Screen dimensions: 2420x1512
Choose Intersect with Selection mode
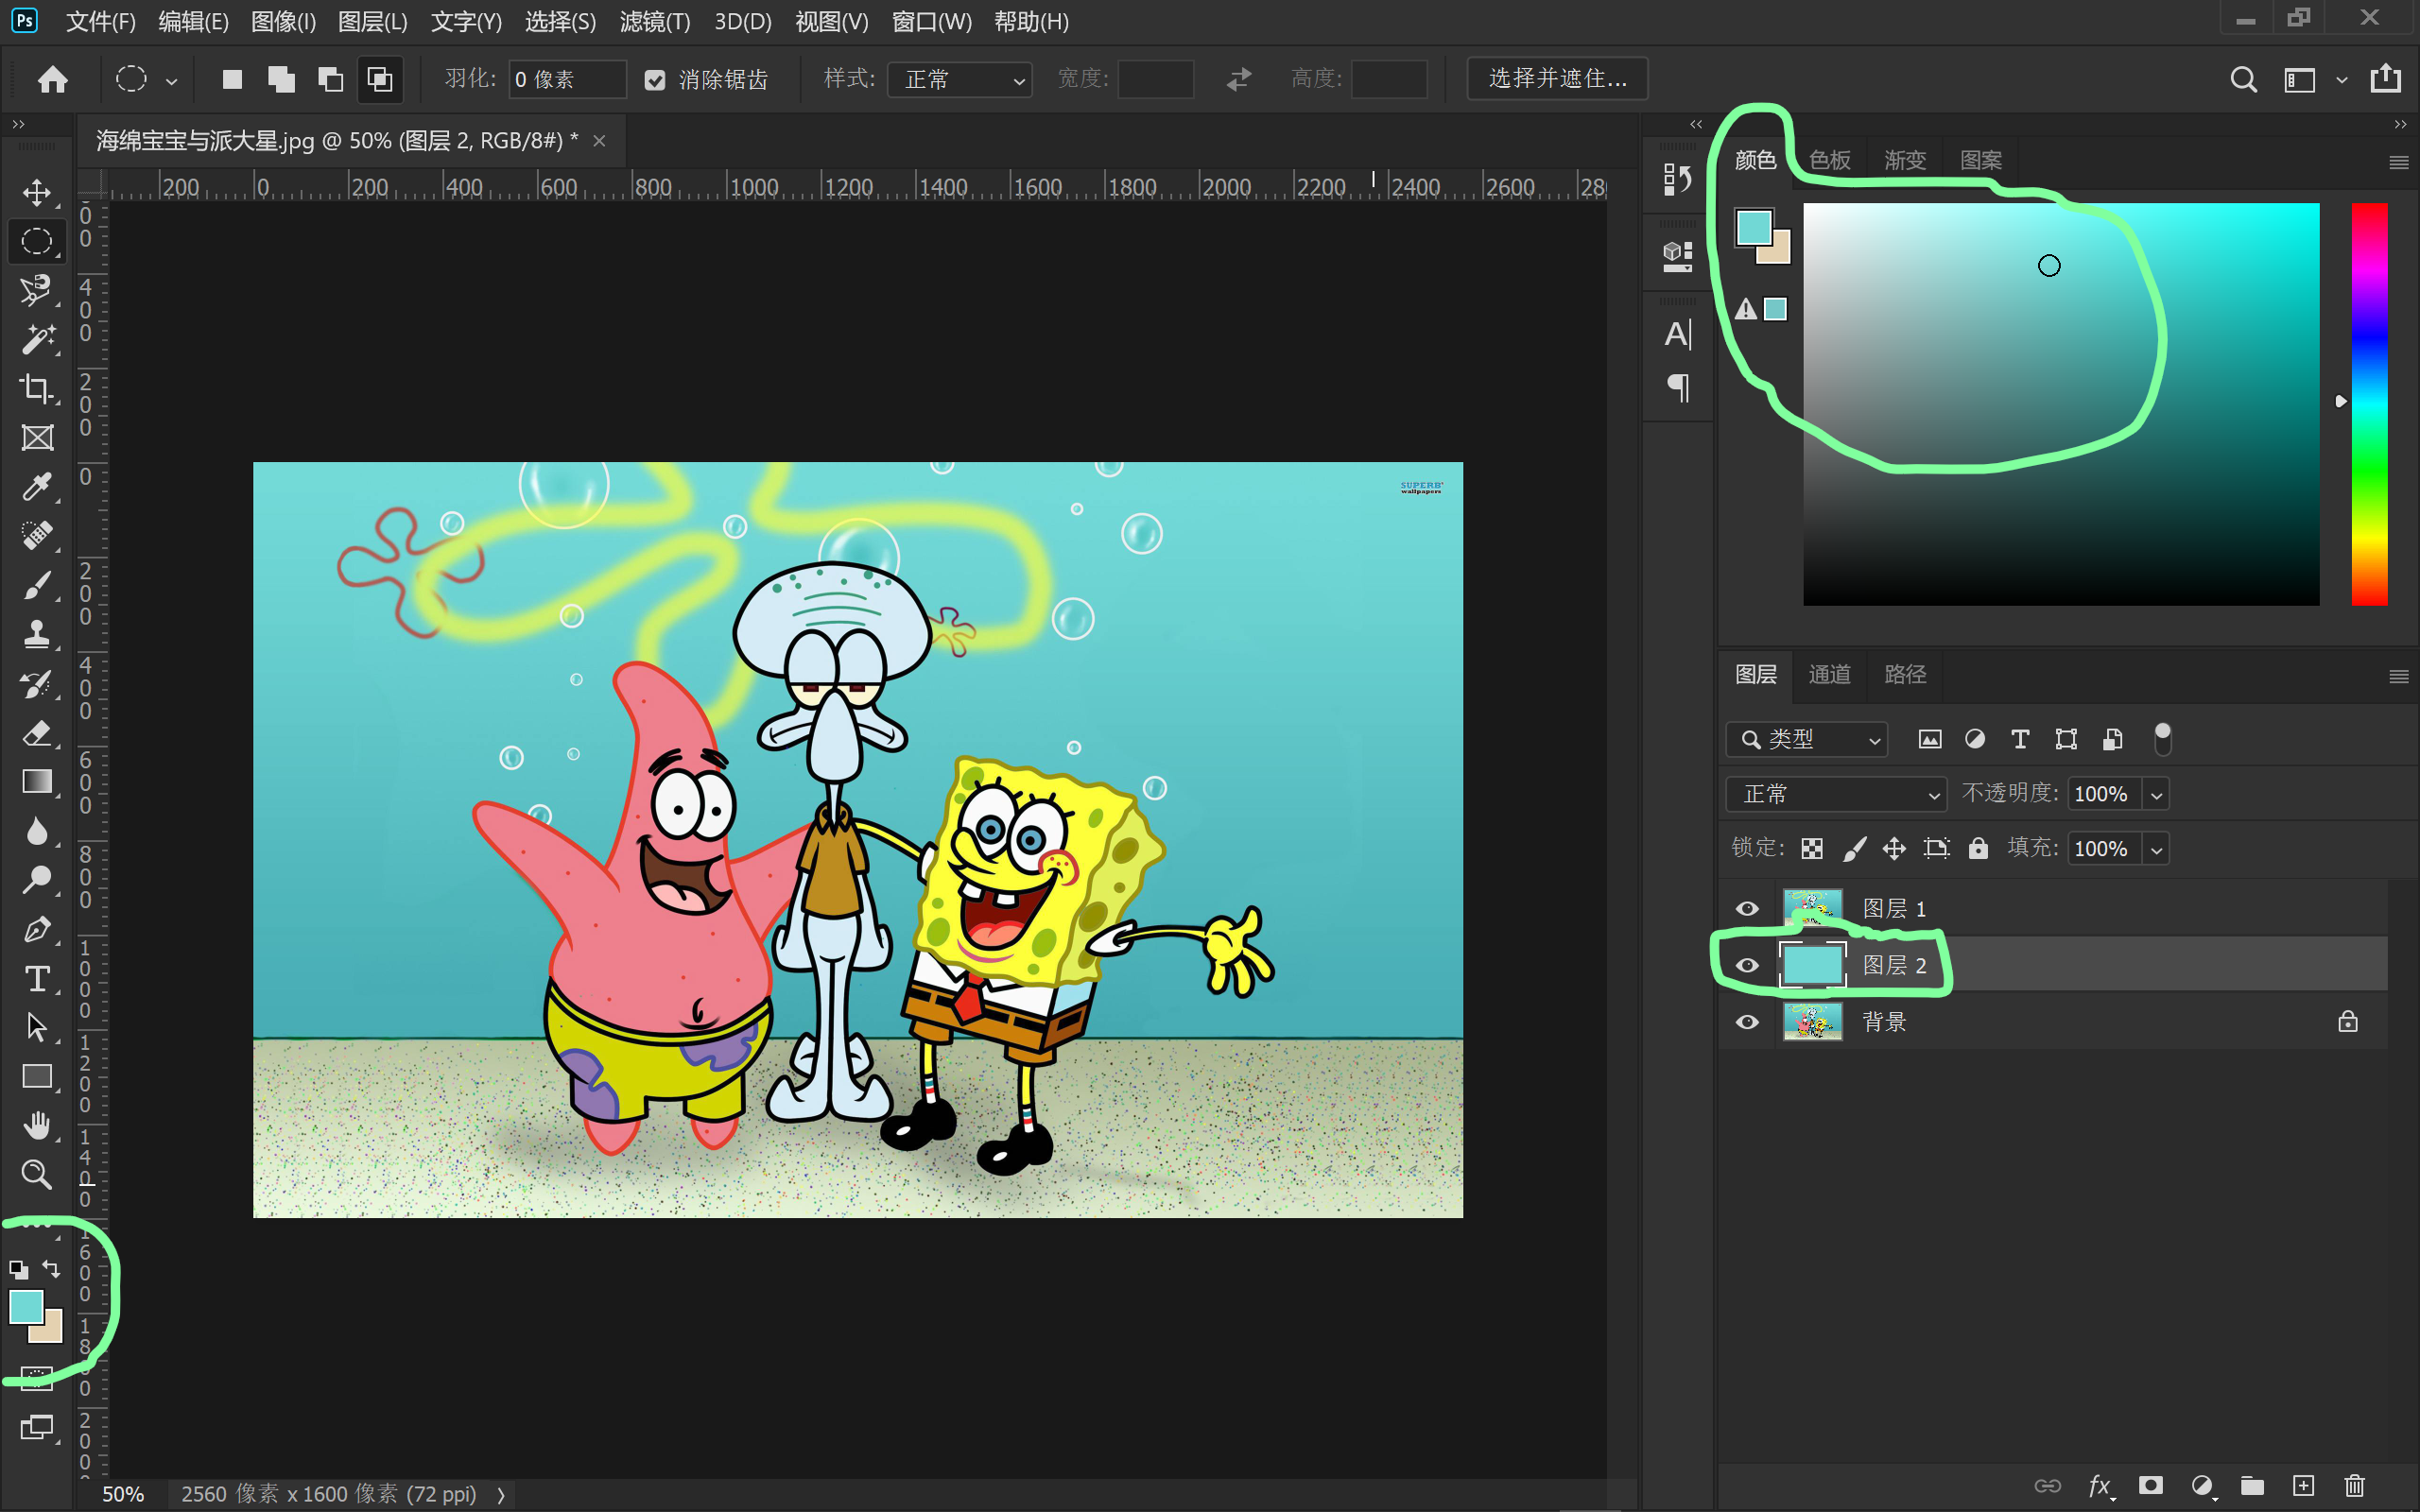380,79
